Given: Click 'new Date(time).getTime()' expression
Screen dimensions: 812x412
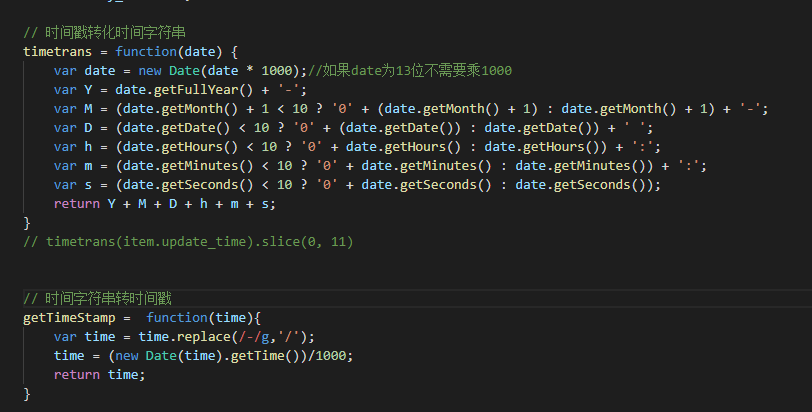Looking at the screenshot, I should pyautogui.click(x=207, y=356).
